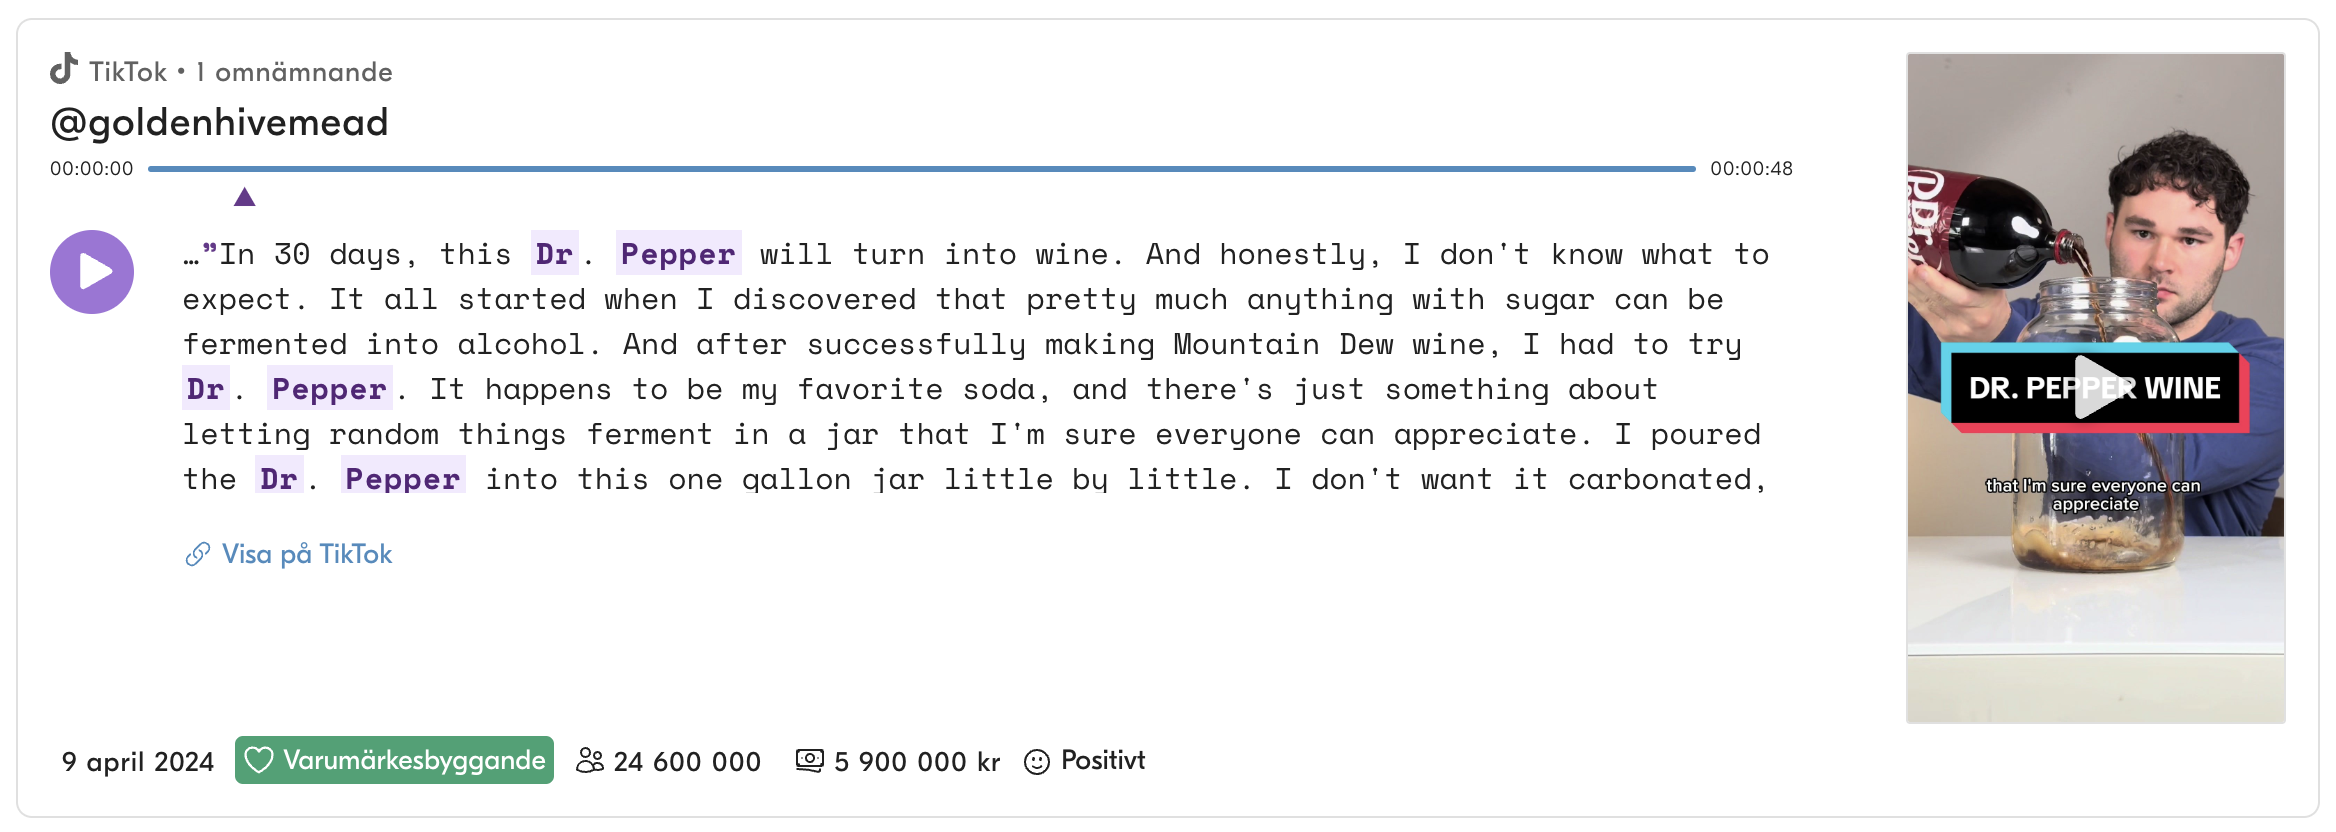Click the heart icon in Varumärkesbyggande tag
Viewport: 2336px width, 832px height.
click(259, 761)
